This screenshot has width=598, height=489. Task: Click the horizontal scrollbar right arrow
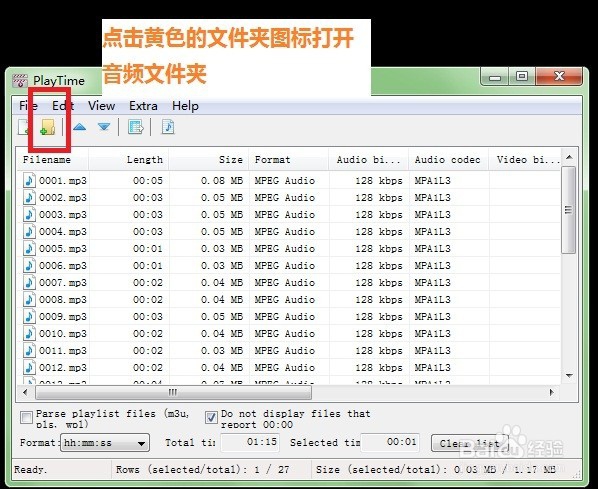click(551, 392)
